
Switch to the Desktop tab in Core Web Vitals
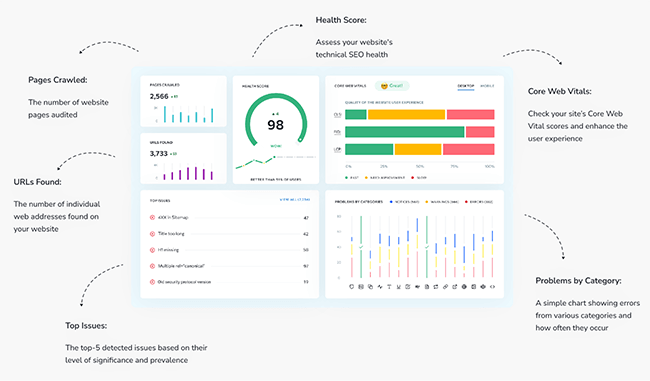[466, 86]
